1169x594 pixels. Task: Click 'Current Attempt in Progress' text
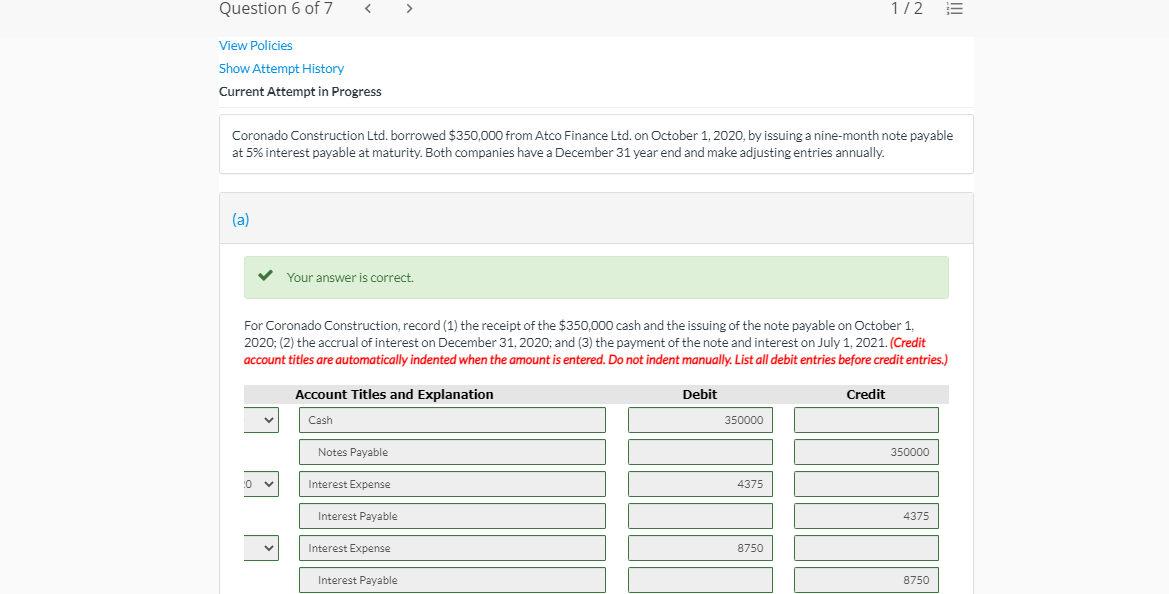click(x=300, y=92)
